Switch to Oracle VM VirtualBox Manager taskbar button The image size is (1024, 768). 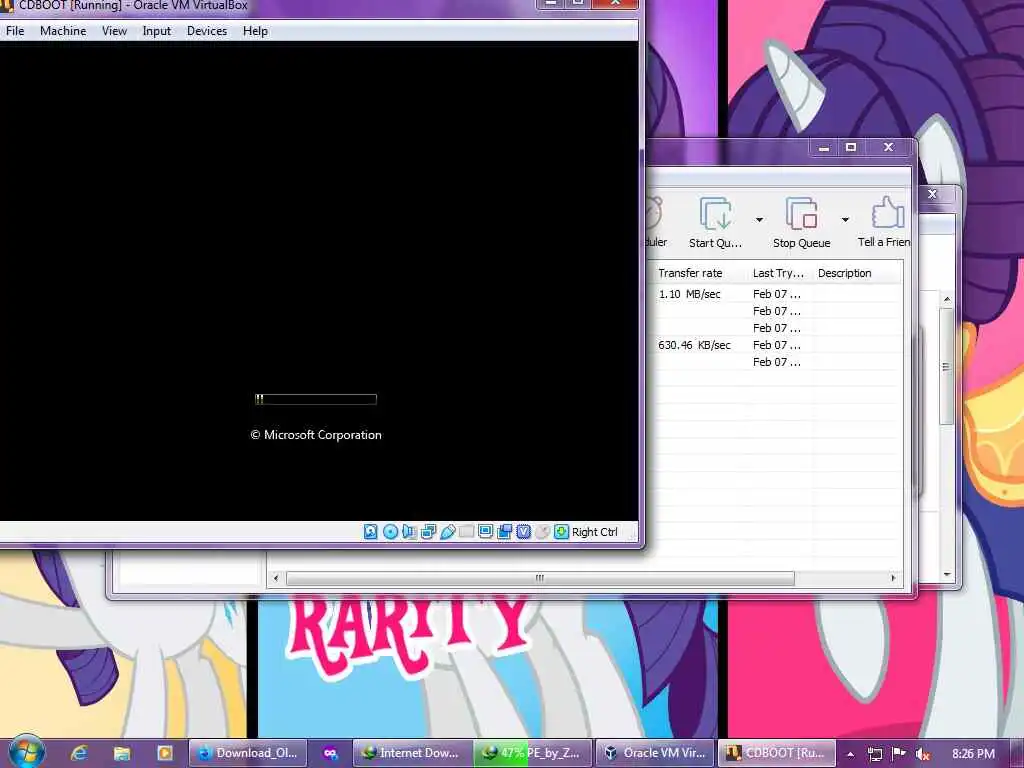655,753
